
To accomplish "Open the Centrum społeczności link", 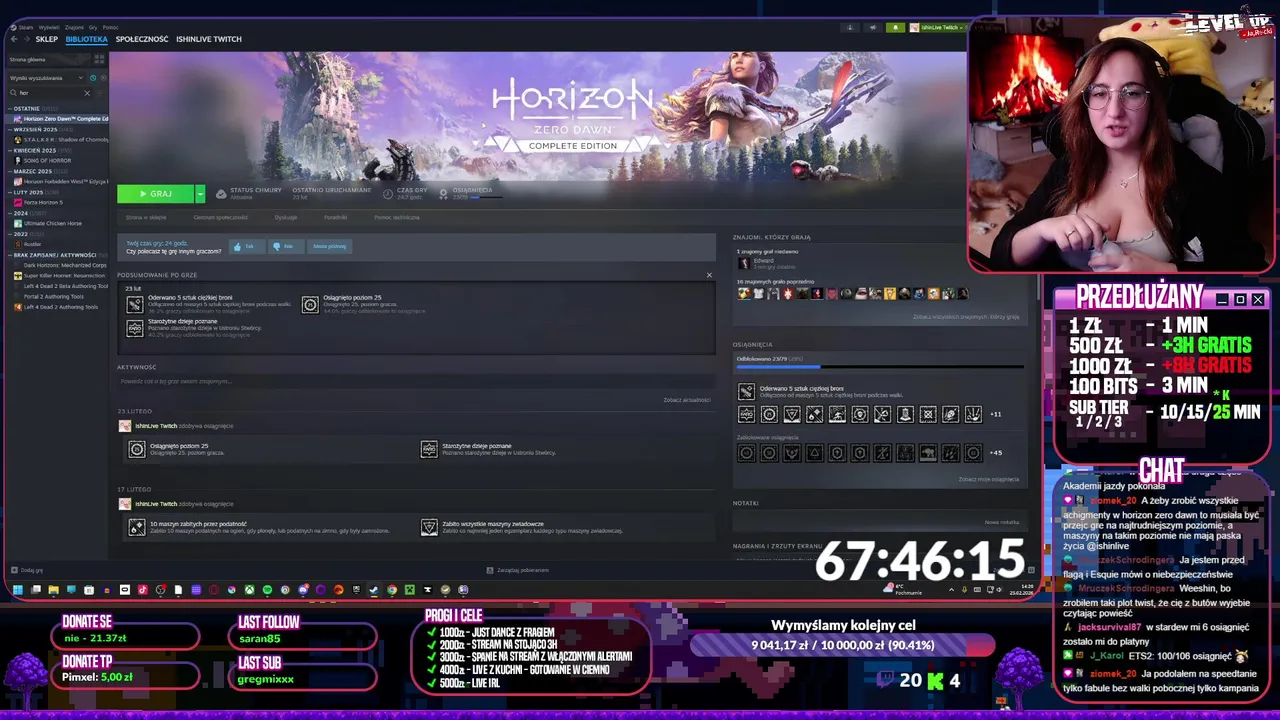I will point(220,217).
